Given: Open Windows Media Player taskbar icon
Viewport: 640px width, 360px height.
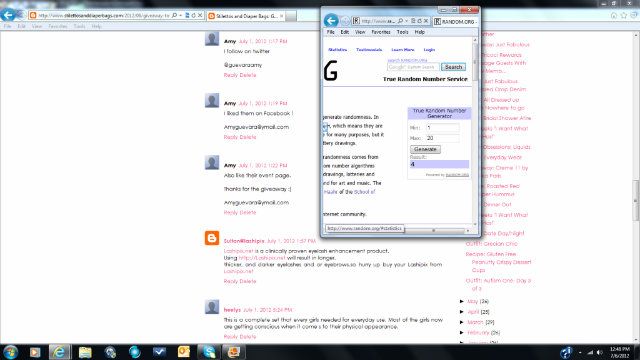Looking at the screenshot, I should (35, 352).
